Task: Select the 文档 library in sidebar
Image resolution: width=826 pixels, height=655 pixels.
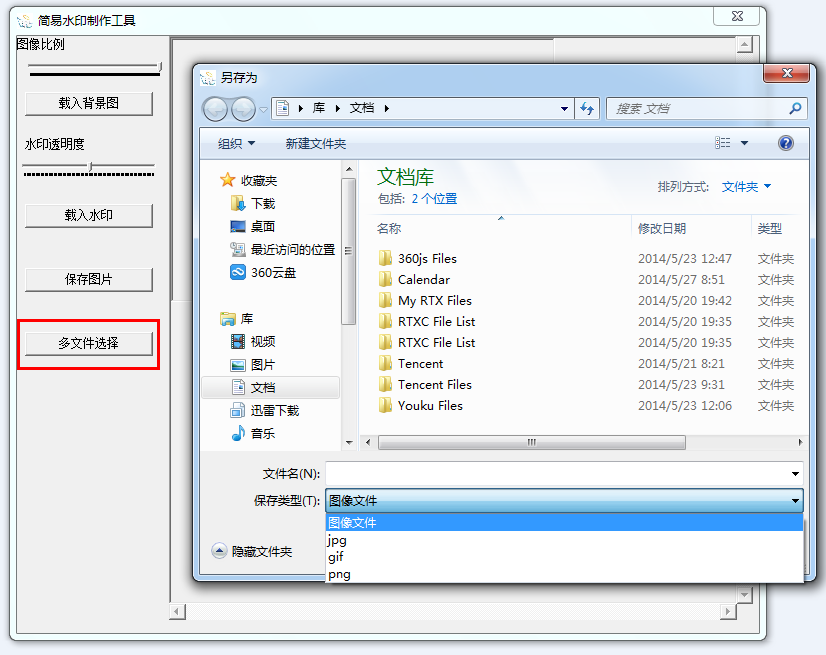Action: click(x=271, y=388)
